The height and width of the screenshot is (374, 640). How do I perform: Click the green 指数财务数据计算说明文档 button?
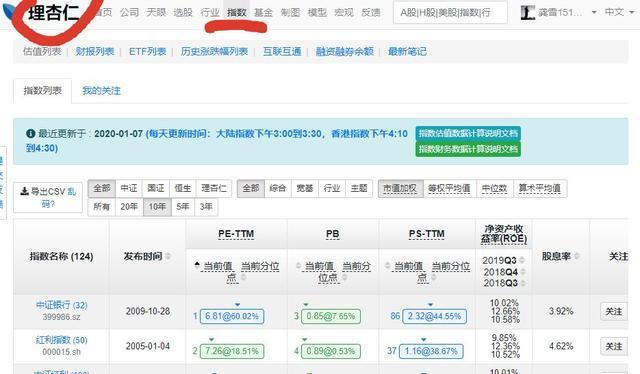click(468, 149)
